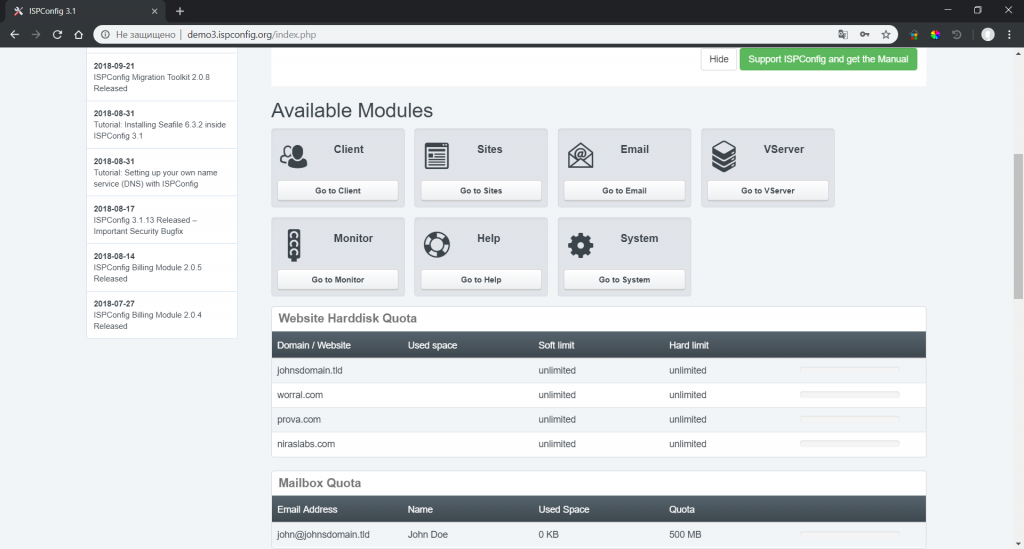Click the Email Address column header

[x=307, y=509]
